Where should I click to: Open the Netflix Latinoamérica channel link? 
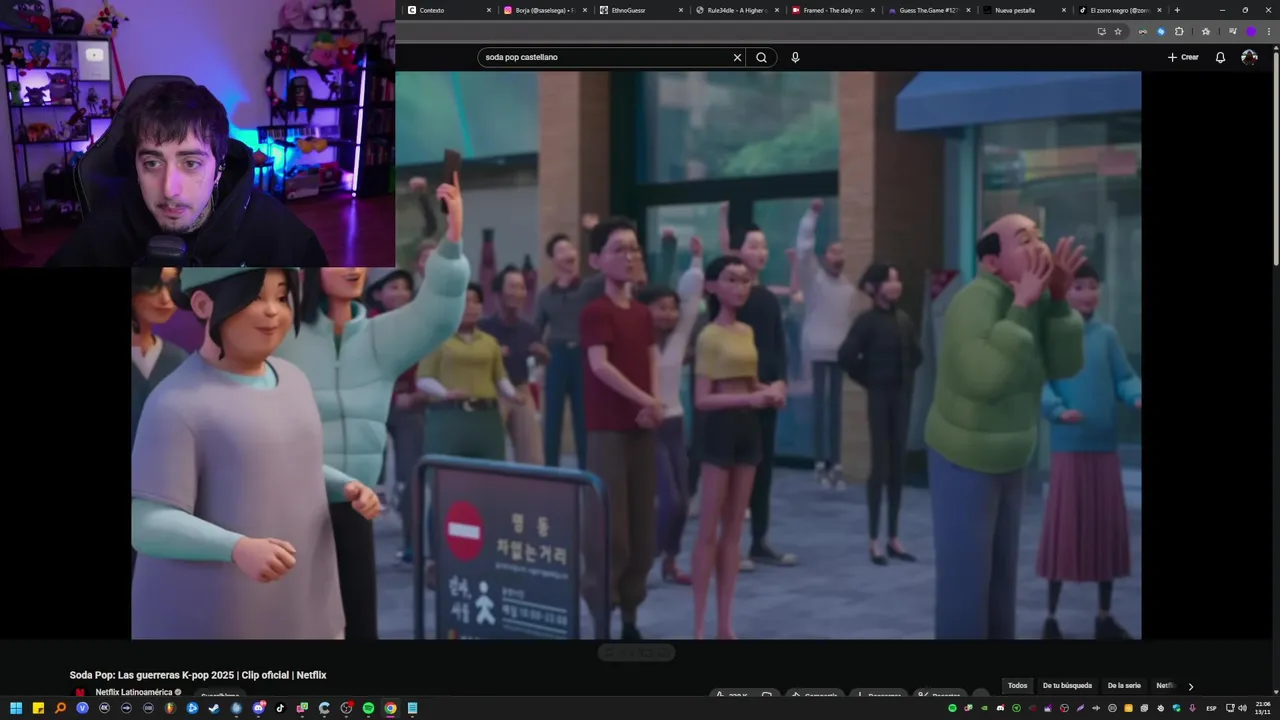(134, 692)
